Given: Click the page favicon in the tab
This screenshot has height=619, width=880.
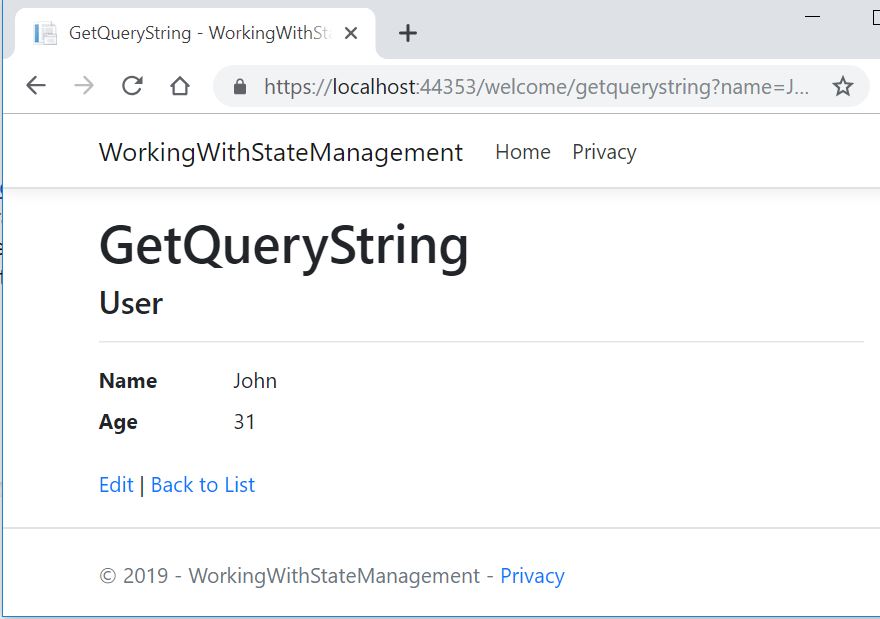Looking at the screenshot, I should [x=45, y=33].
